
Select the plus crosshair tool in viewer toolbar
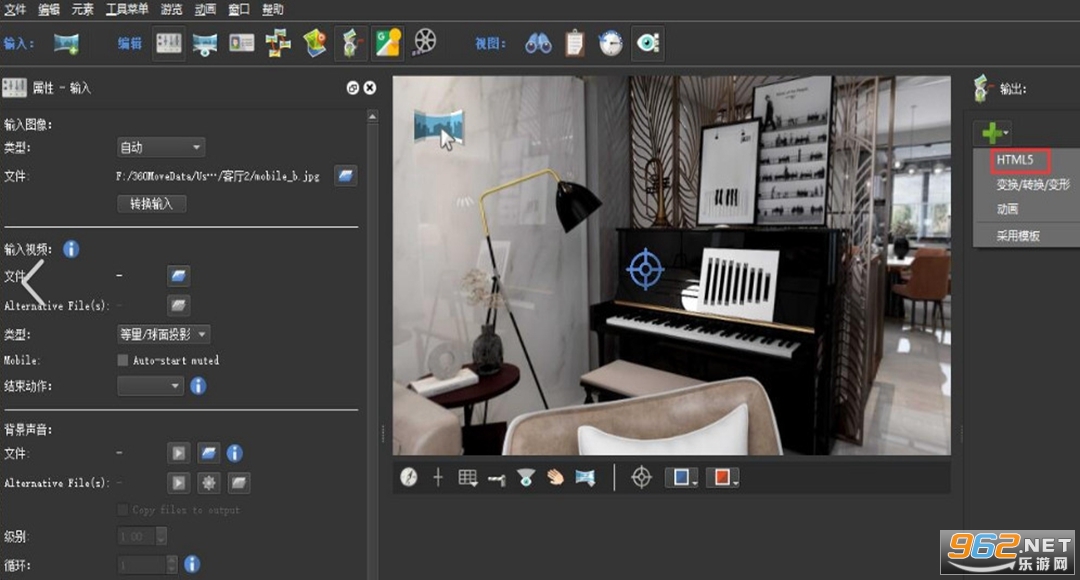[x=438, y=477]
